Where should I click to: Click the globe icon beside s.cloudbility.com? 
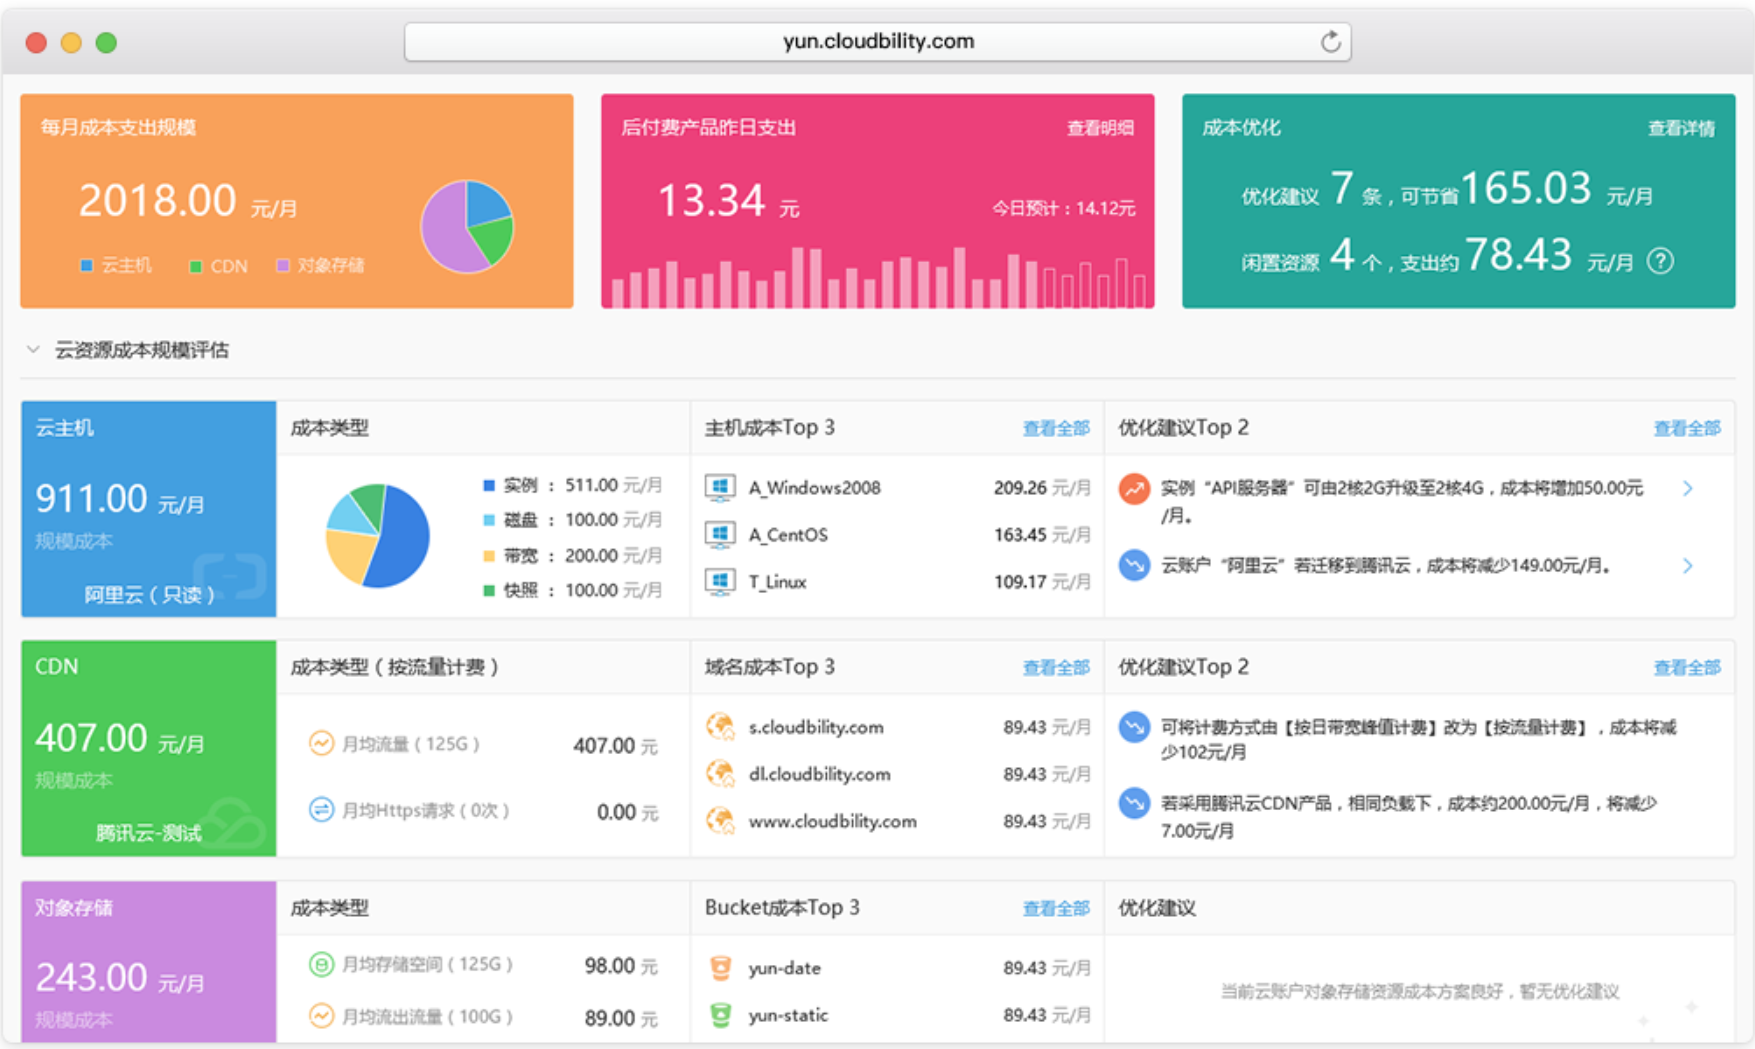(720, 727)
